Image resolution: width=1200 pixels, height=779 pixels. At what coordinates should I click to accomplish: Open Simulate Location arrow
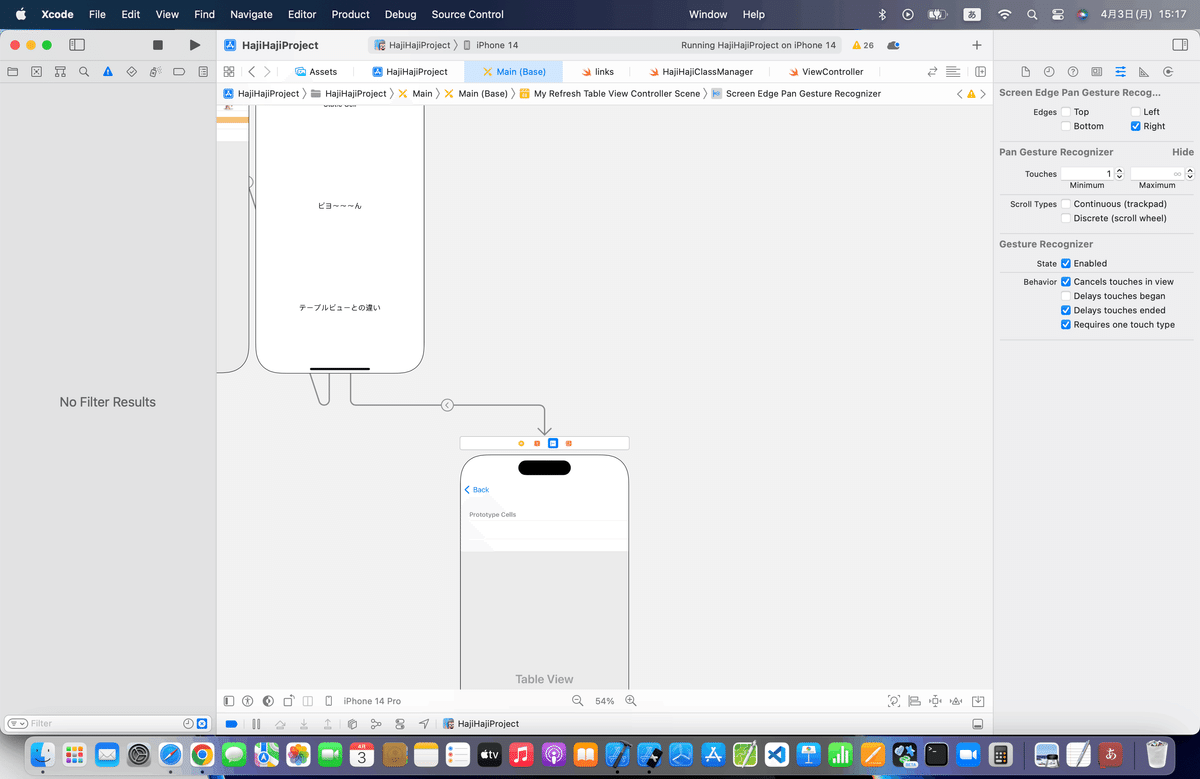(x=424, y=724)
